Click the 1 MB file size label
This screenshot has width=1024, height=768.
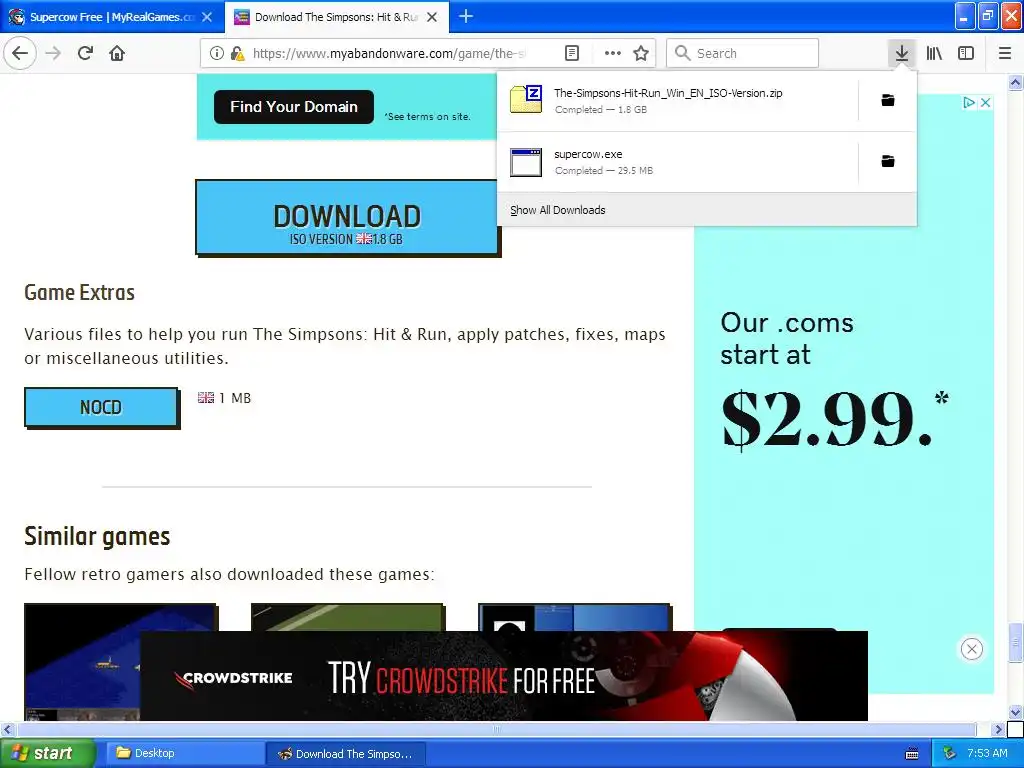pyautogui.click(x=234, y=398)
